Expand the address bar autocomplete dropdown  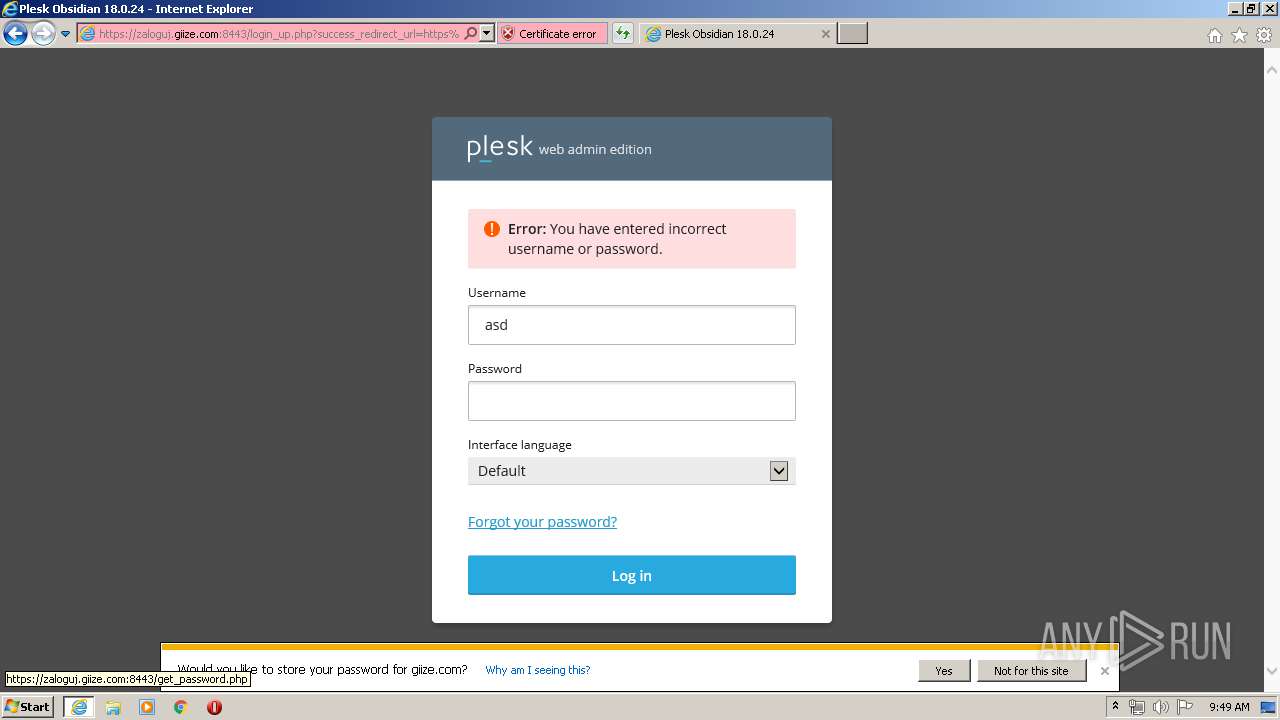[487, 34]
